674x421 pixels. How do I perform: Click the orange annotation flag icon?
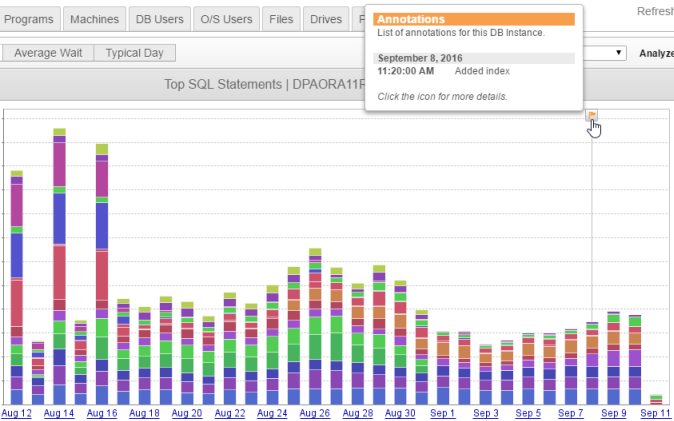(592, 115)
